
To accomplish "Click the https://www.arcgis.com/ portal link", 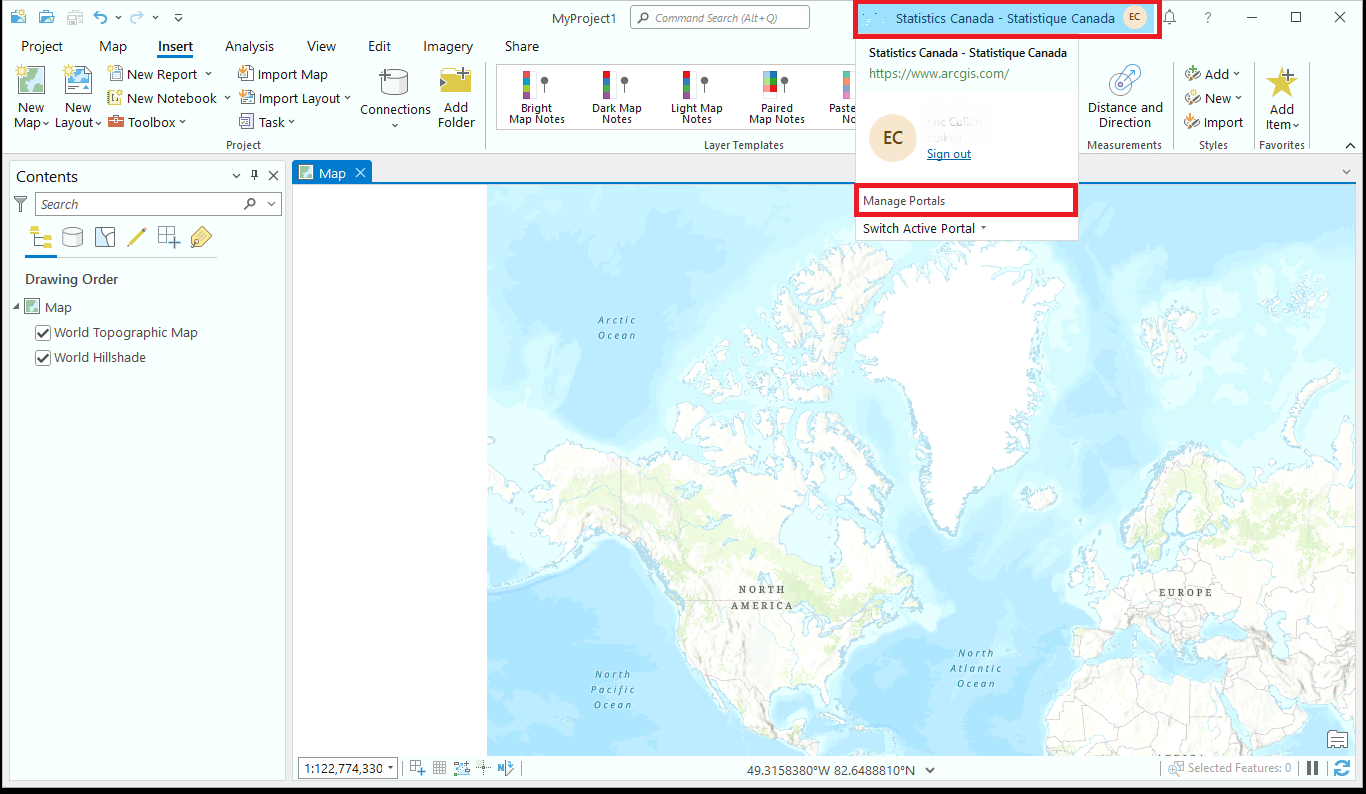I will click(939, 73).
